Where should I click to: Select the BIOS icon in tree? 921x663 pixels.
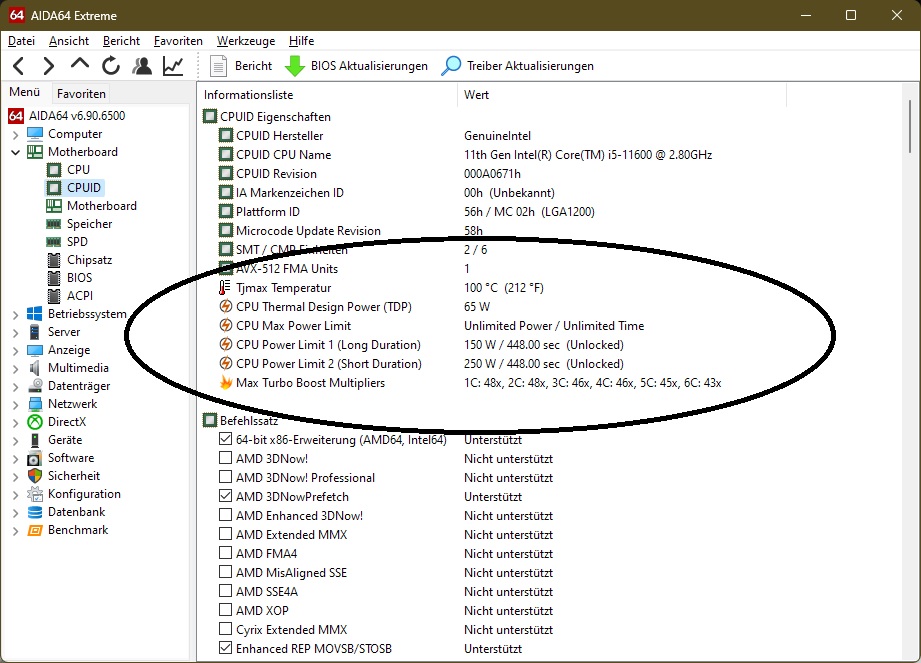tap(54, 278)
